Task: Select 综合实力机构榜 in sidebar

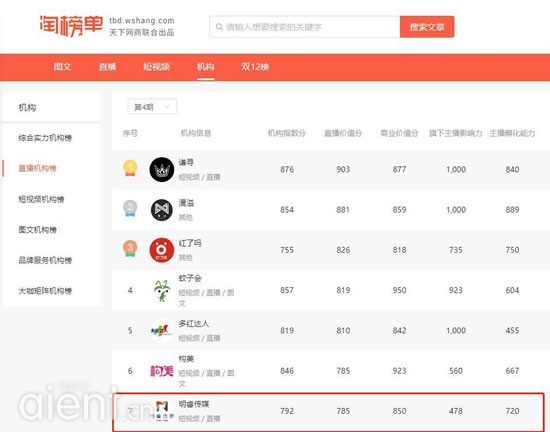Action: [x=45, y=138]
